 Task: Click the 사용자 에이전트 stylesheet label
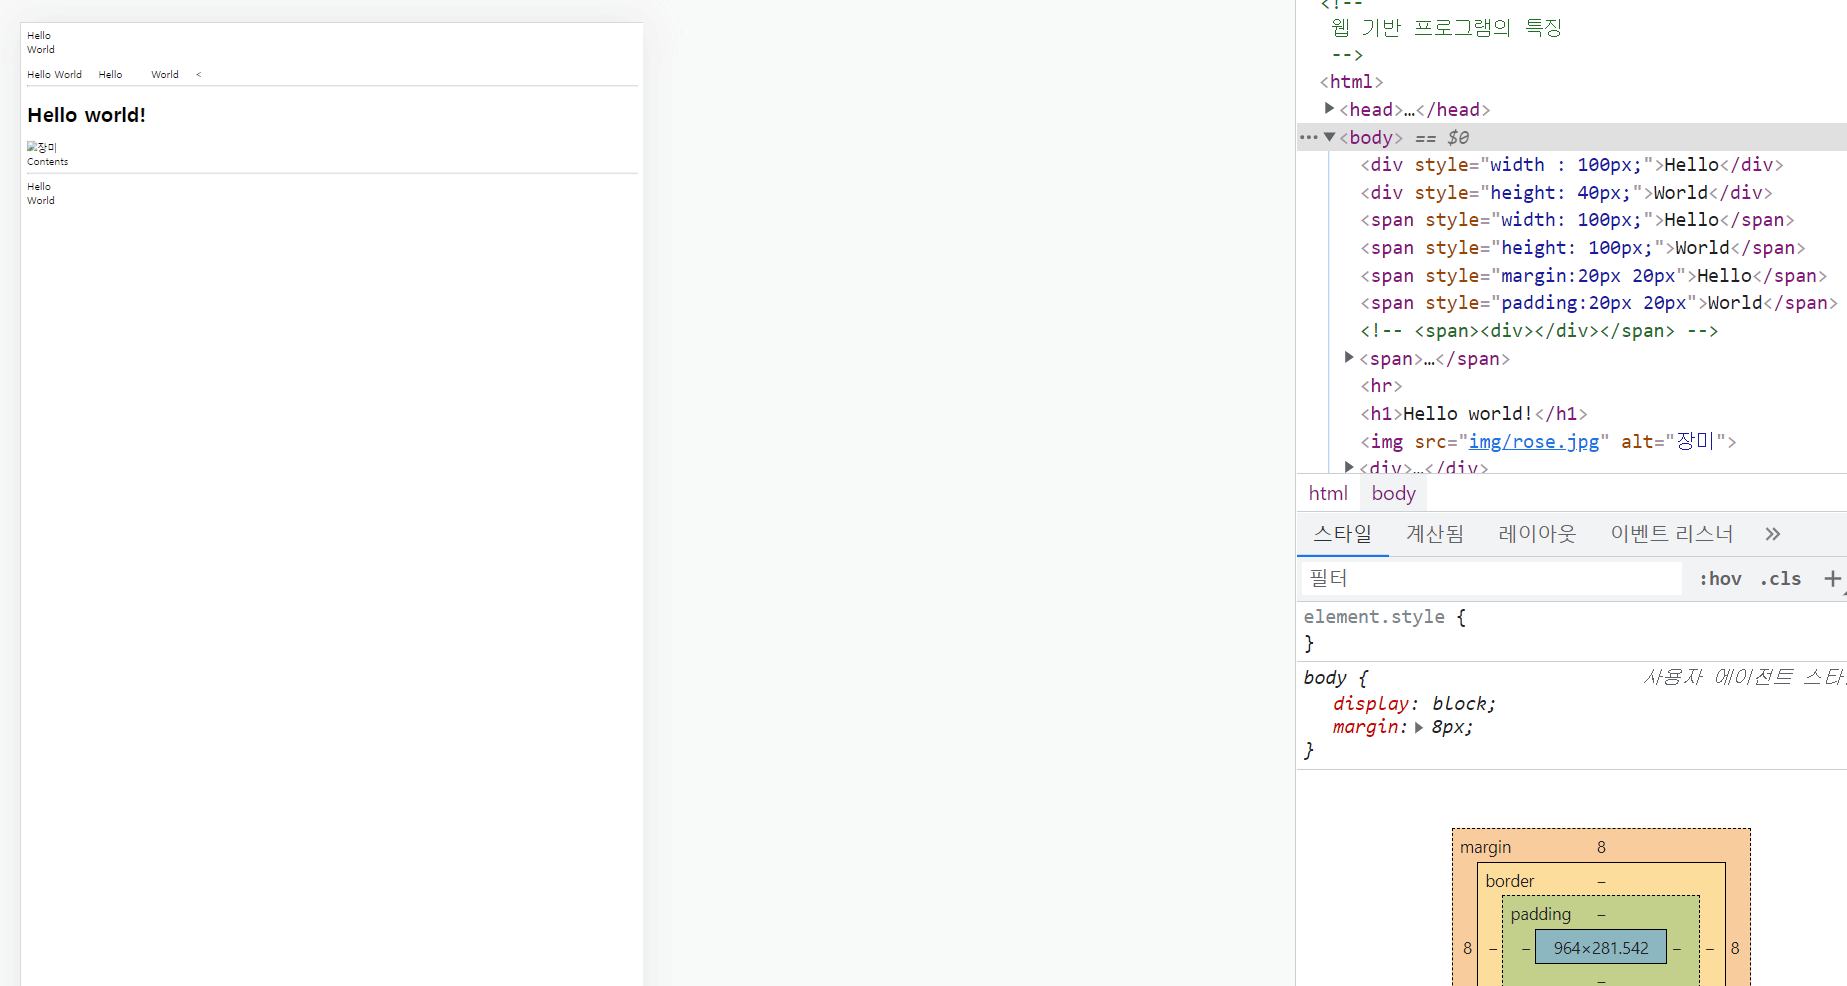pos(1745,677)
